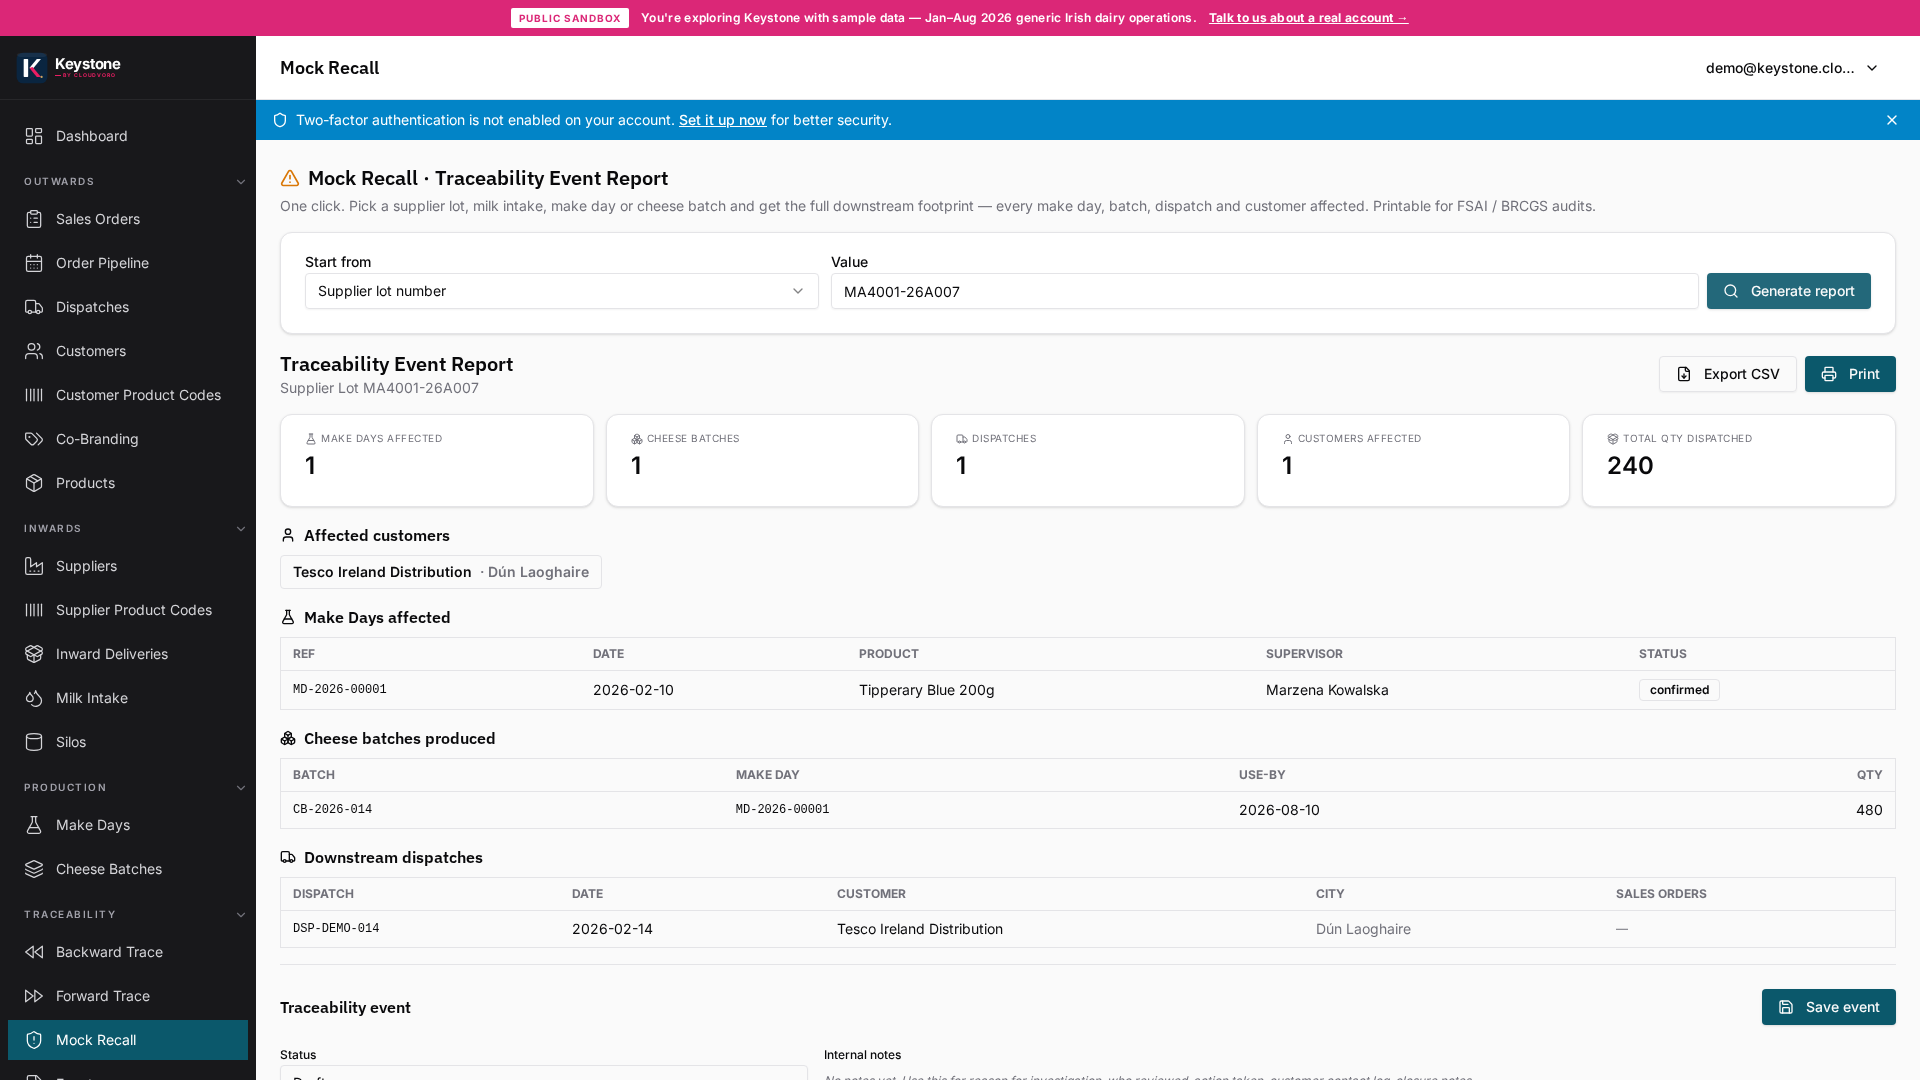Click the Supplier Product Codes barcode icon
Screen dimensions: 1920x1080
point(34,610)
